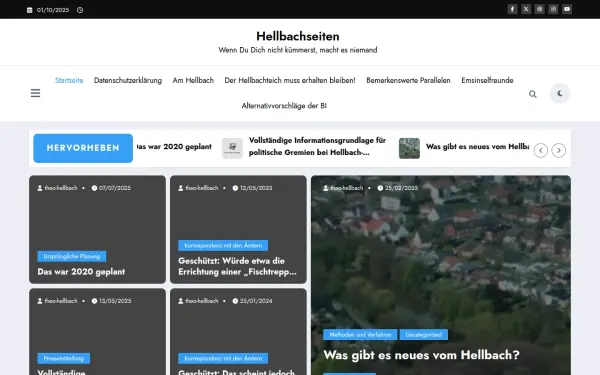Open the Dribbble social icon
Image resolution: width=600 pixels, height=375 pixels.
(540, 9)
